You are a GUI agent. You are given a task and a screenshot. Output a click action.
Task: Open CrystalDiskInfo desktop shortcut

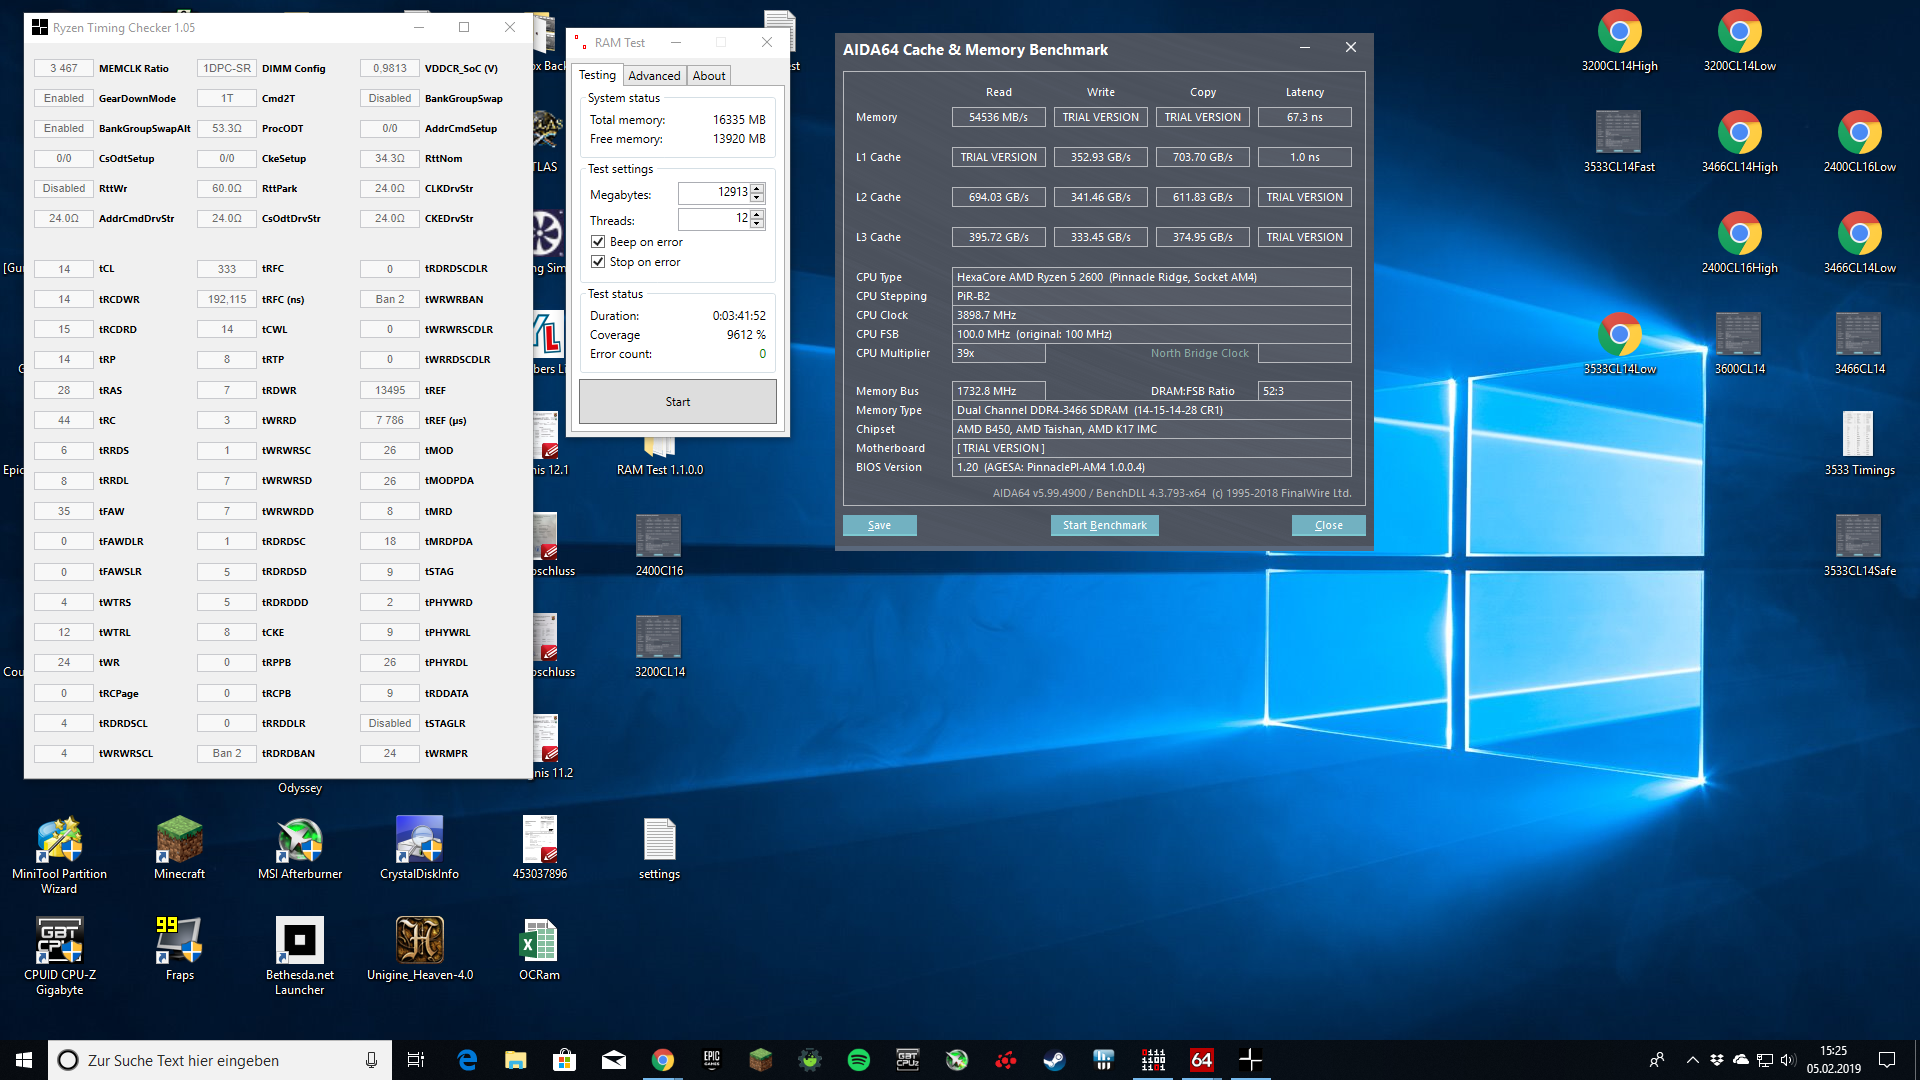pyautogui.click(x=419, y=842)
